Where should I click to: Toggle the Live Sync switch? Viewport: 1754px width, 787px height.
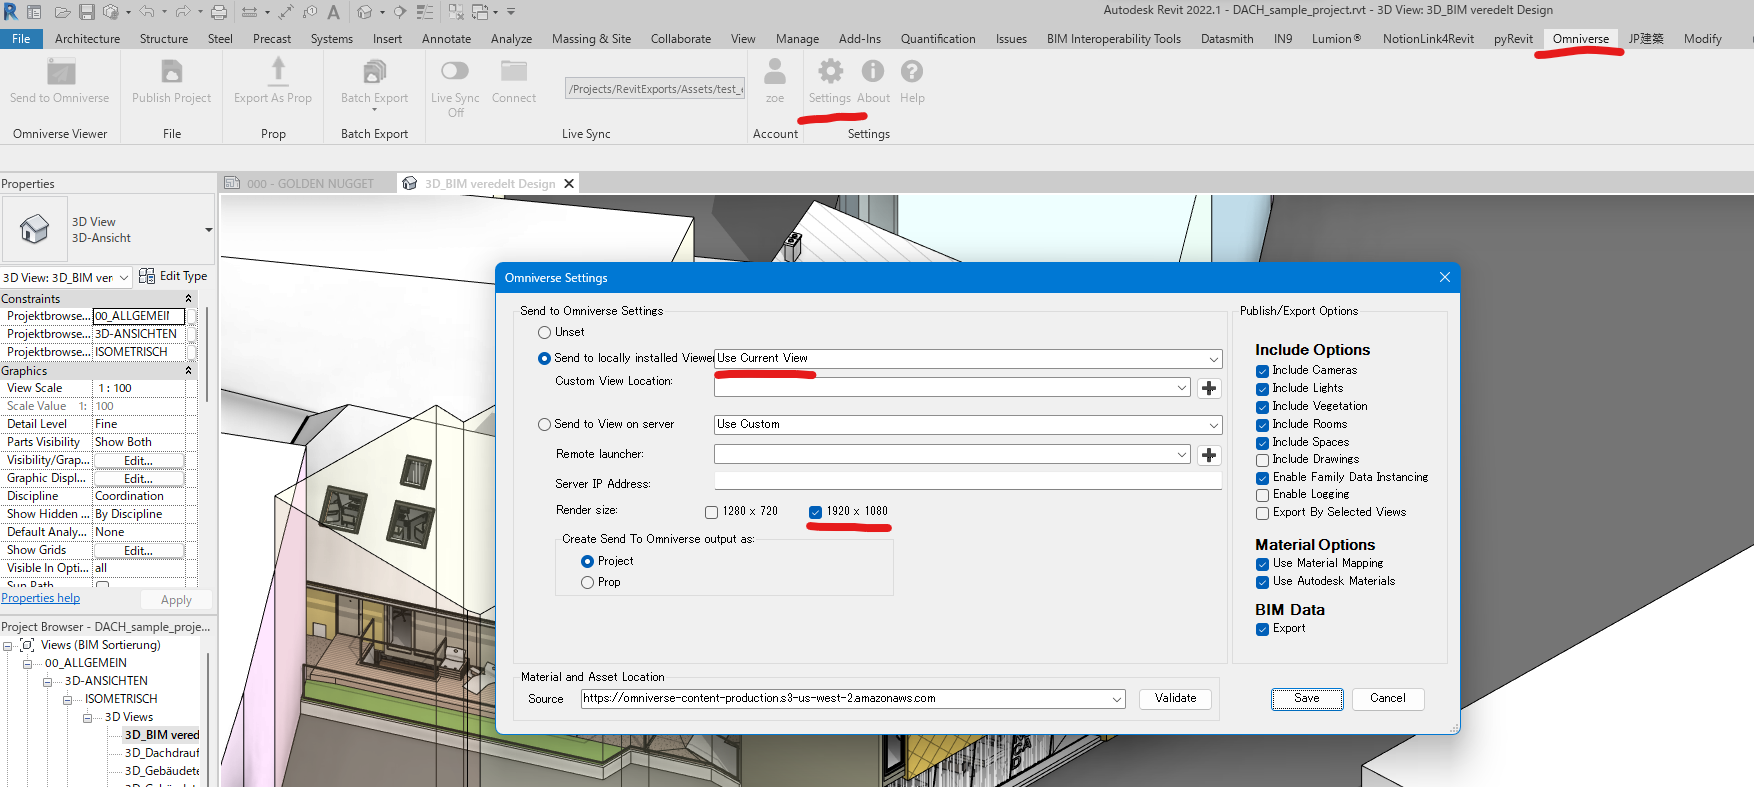coord(455,70)
